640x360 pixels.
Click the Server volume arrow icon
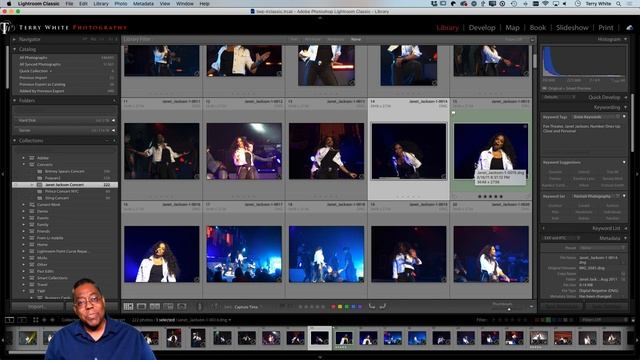coord(113,130)
